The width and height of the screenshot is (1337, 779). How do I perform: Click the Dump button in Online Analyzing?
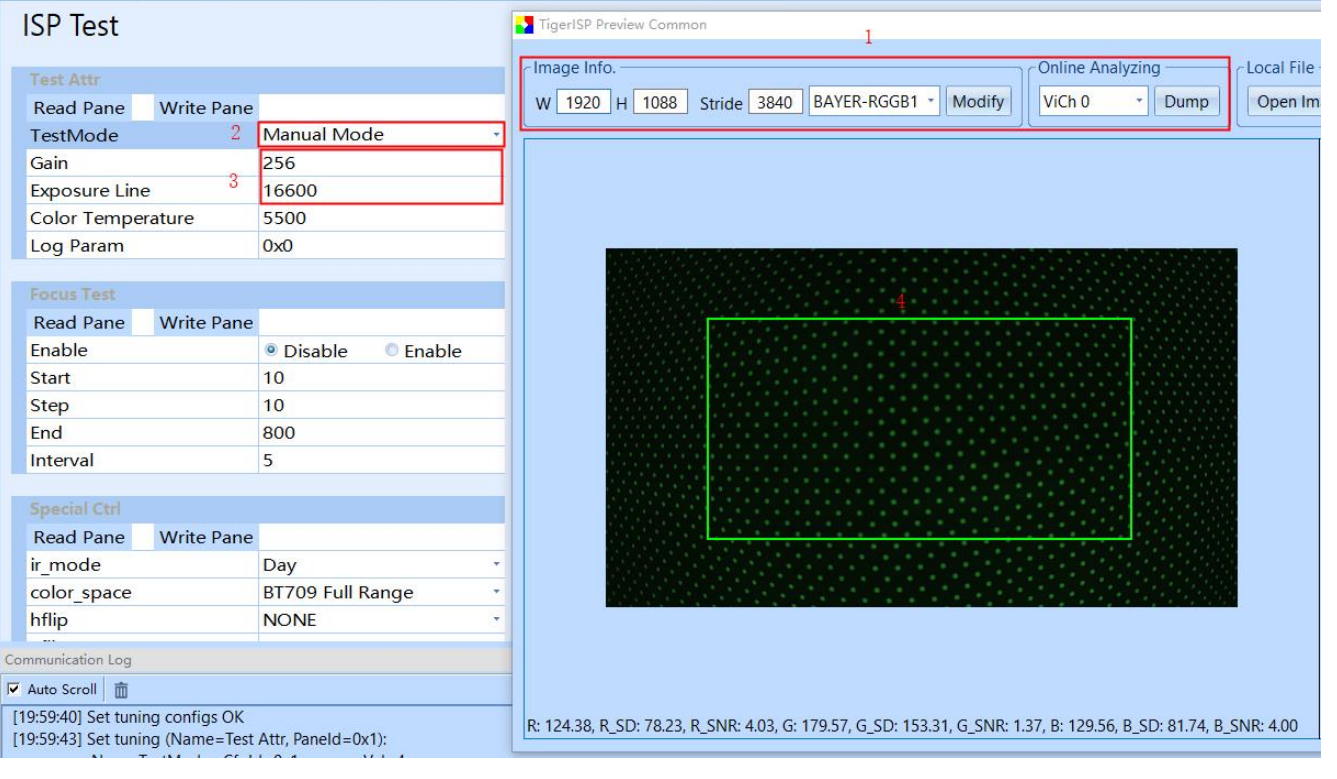(x=1186, y=101)
